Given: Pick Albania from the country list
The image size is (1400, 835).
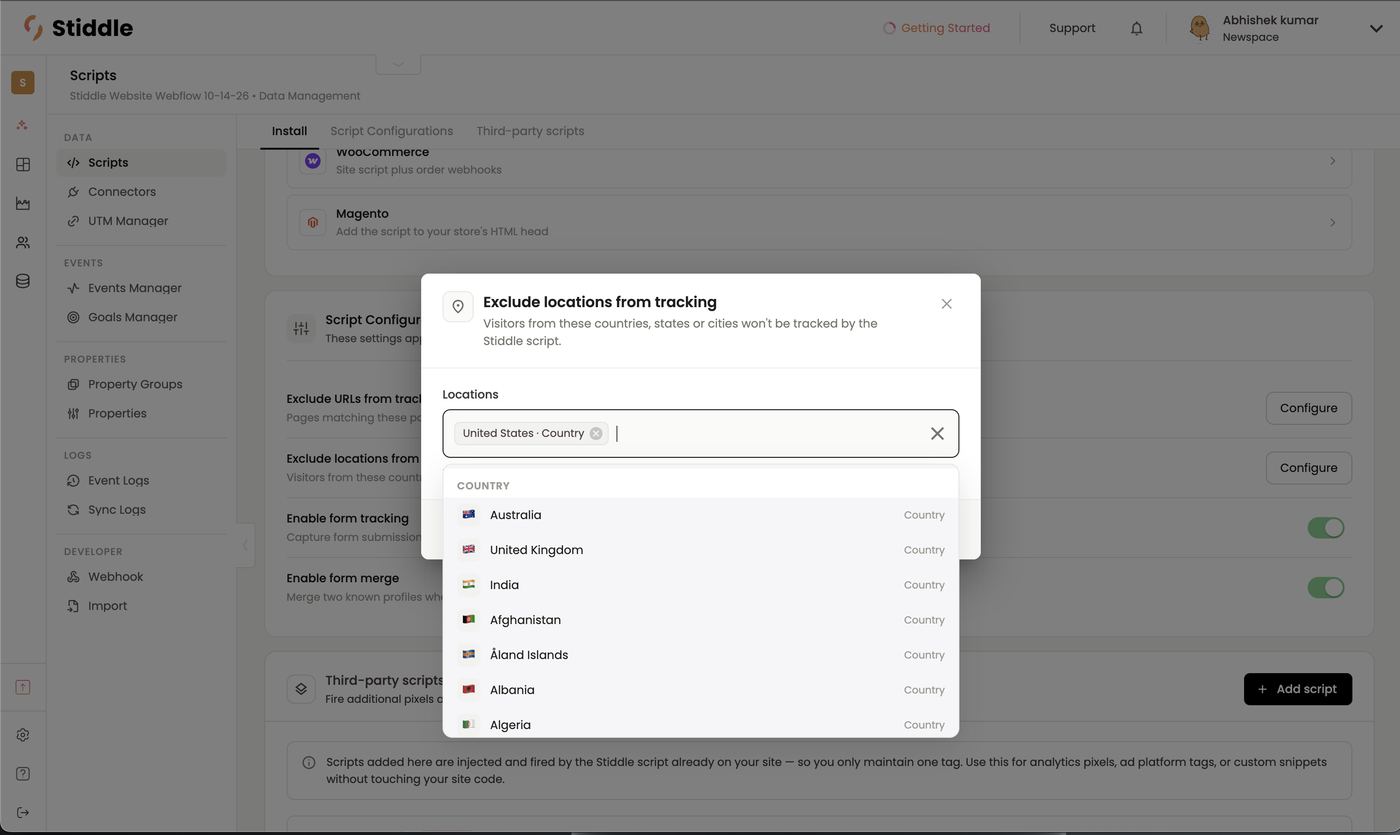Looking at the screenshot, I should [x=701, y=690].
